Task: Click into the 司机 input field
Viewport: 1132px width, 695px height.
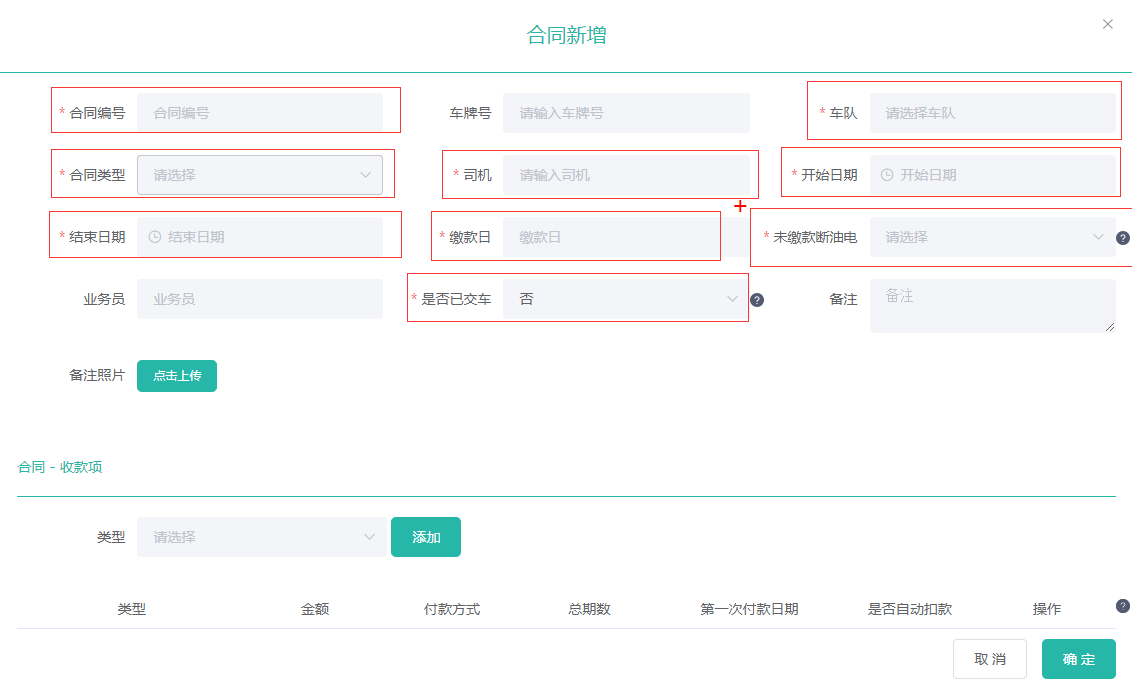Action: (625, 175)
